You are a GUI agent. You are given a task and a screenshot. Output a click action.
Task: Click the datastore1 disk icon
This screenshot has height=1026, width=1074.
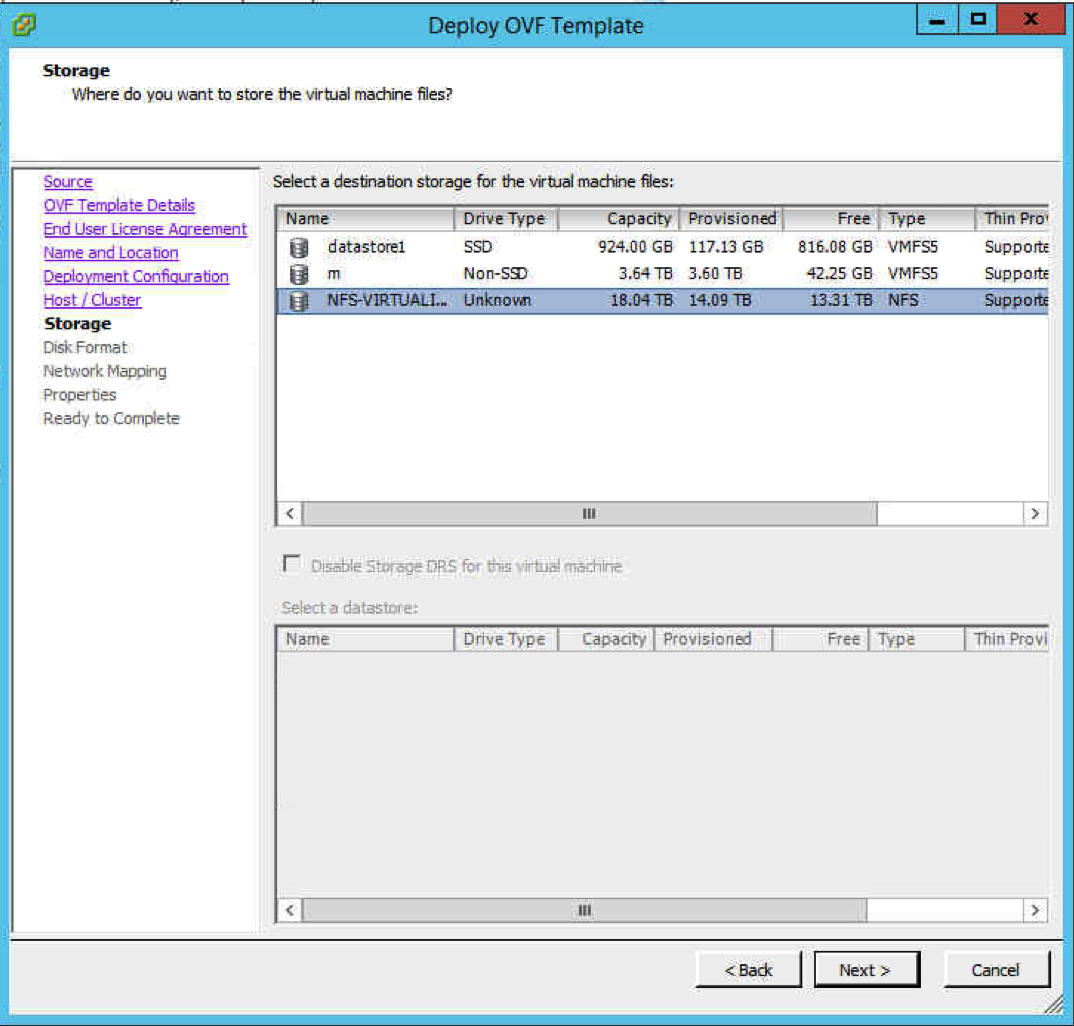[298, 247]
